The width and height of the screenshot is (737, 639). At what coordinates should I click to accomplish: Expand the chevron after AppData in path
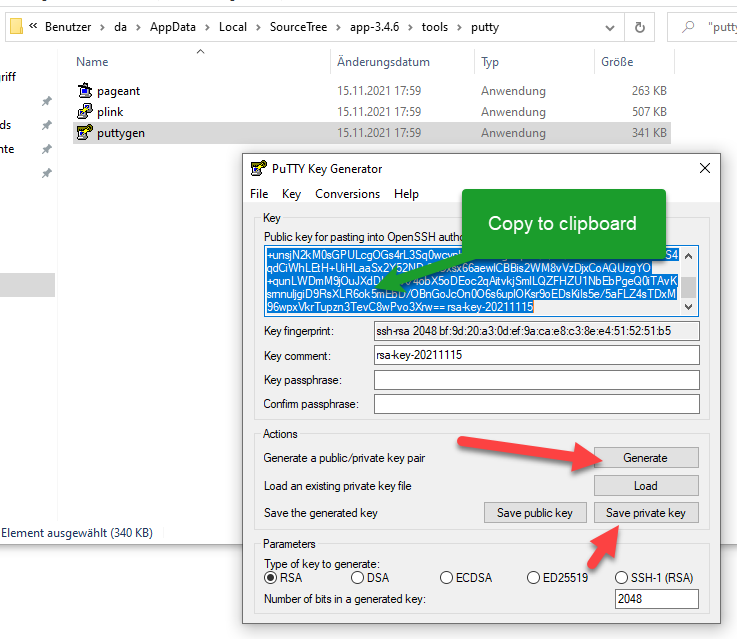[207, 27]
